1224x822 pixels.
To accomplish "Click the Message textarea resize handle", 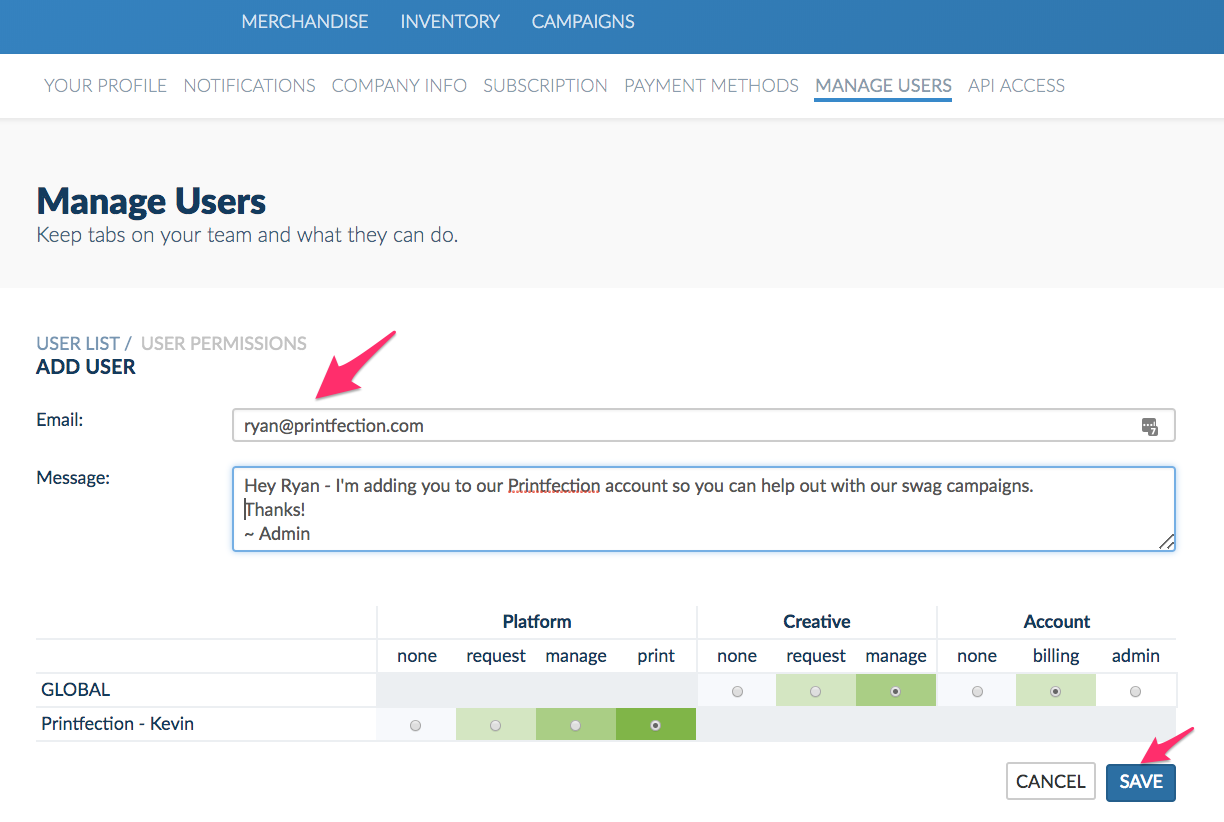I will click(1166, 541).
